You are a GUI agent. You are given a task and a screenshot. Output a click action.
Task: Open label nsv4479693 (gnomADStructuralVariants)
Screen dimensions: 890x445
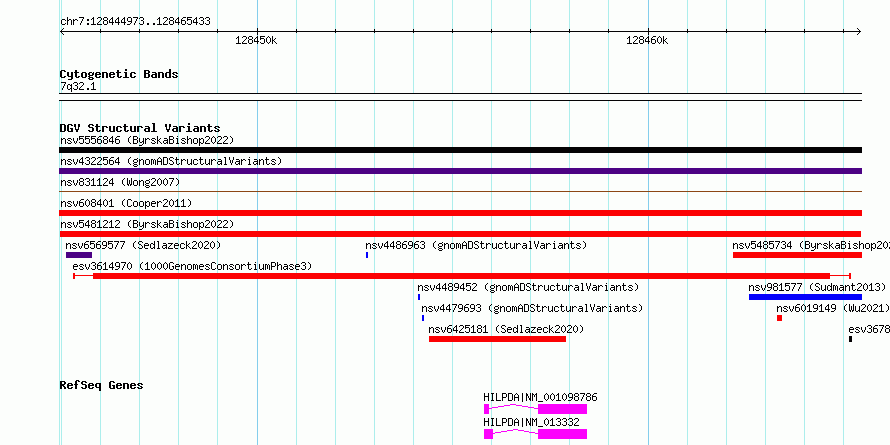(x=532, y=308)
